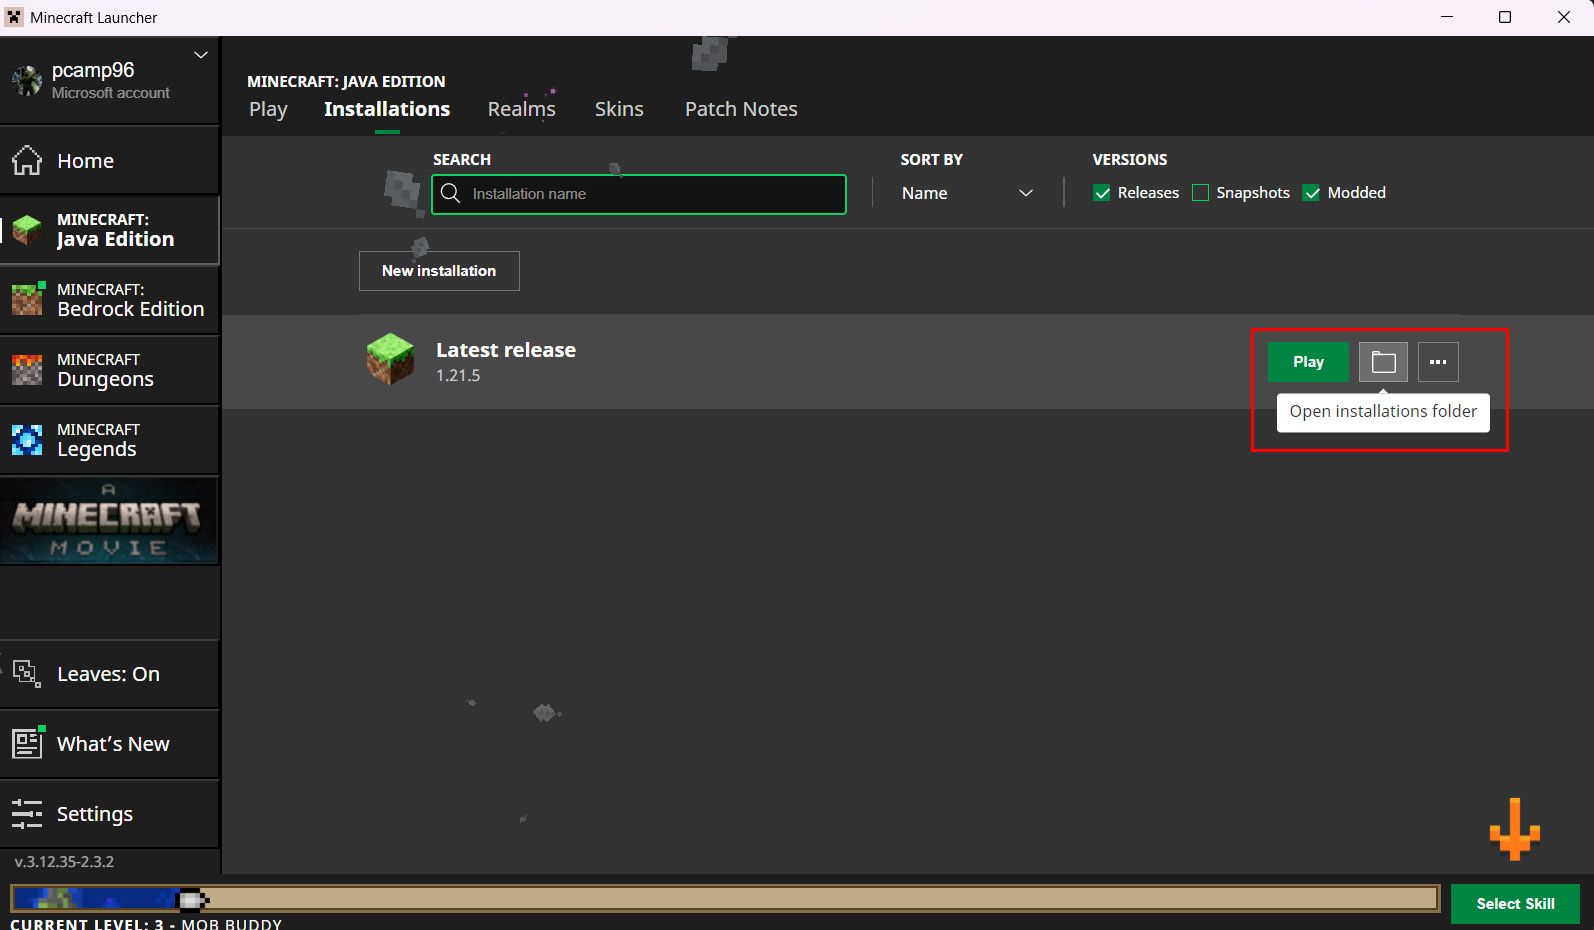
Task: Enable the Snapshots checkbox
Action: [x=1201, y=193]
